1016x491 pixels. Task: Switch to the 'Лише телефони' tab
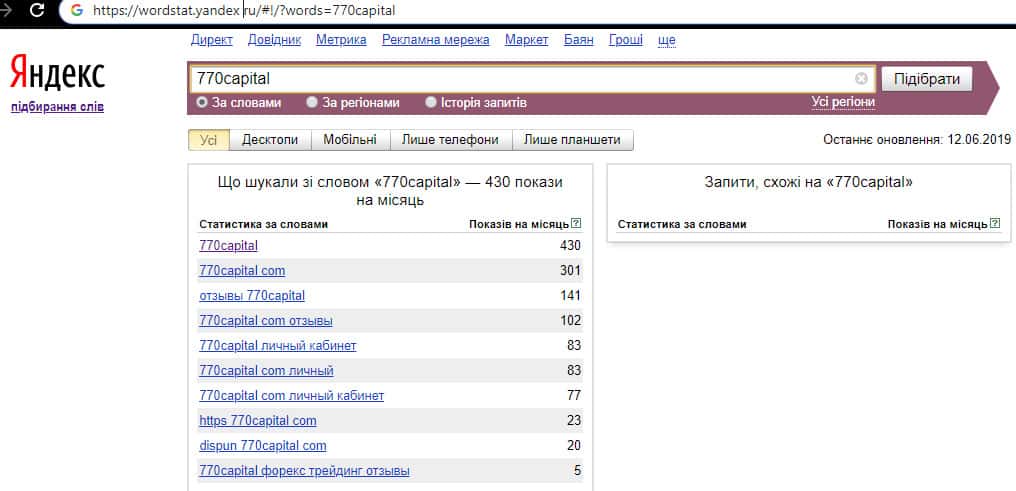click(x=451, y=140)
